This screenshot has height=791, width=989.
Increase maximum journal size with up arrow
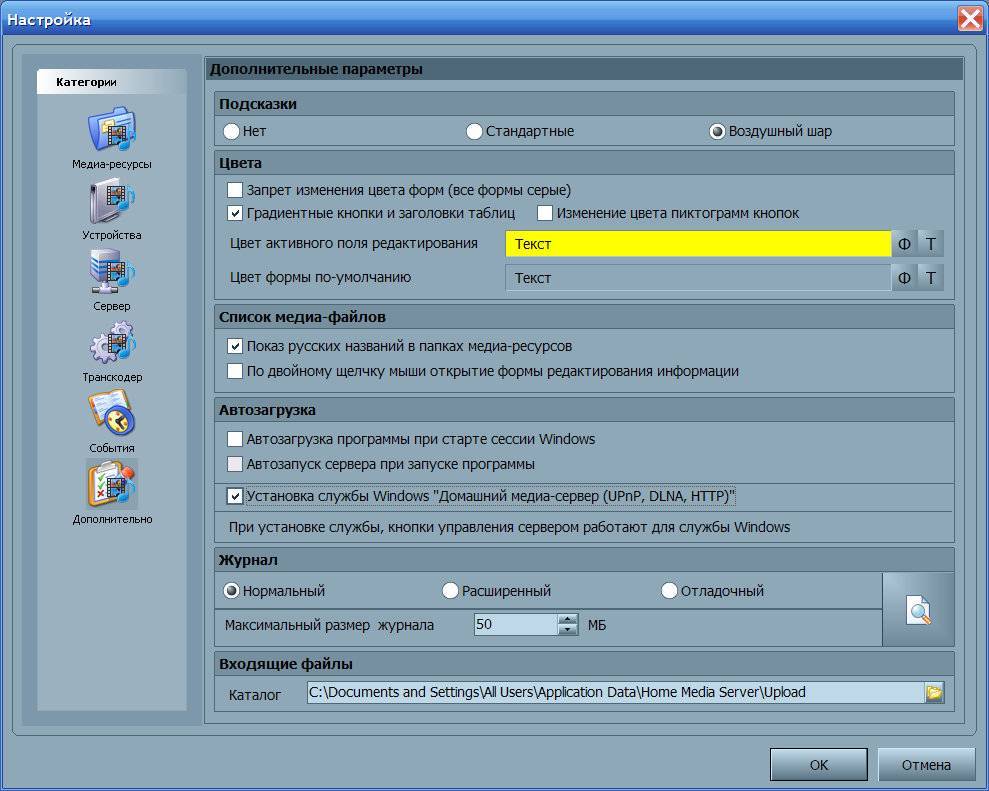click(x=568, y=619)
